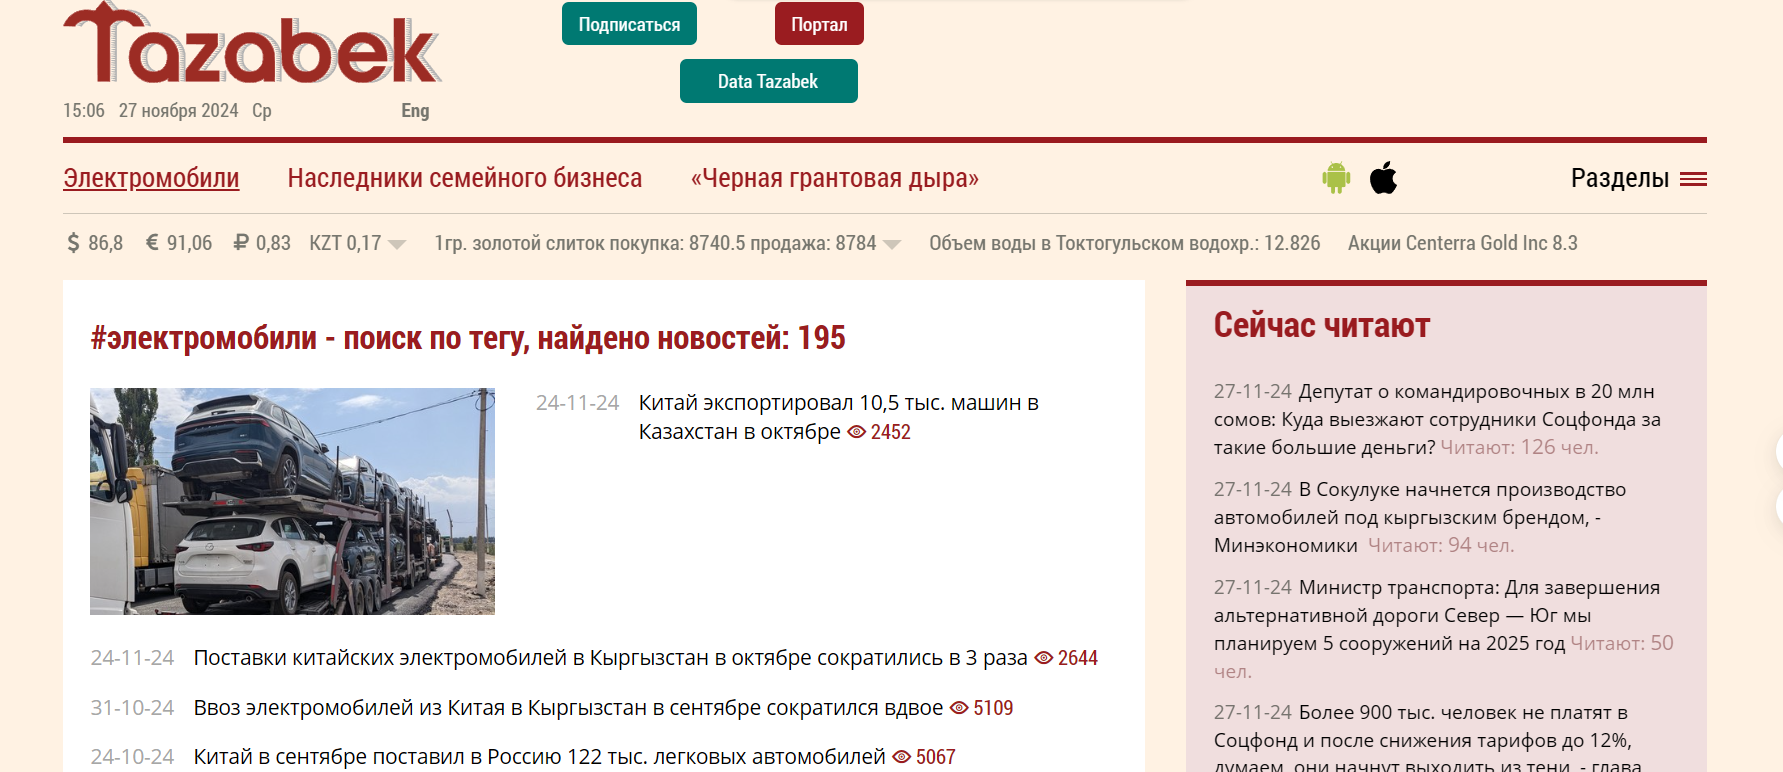Open article about China exporting 10,5 тыс. машин
Screen dimensions: 1783x772
click(838, 417)
